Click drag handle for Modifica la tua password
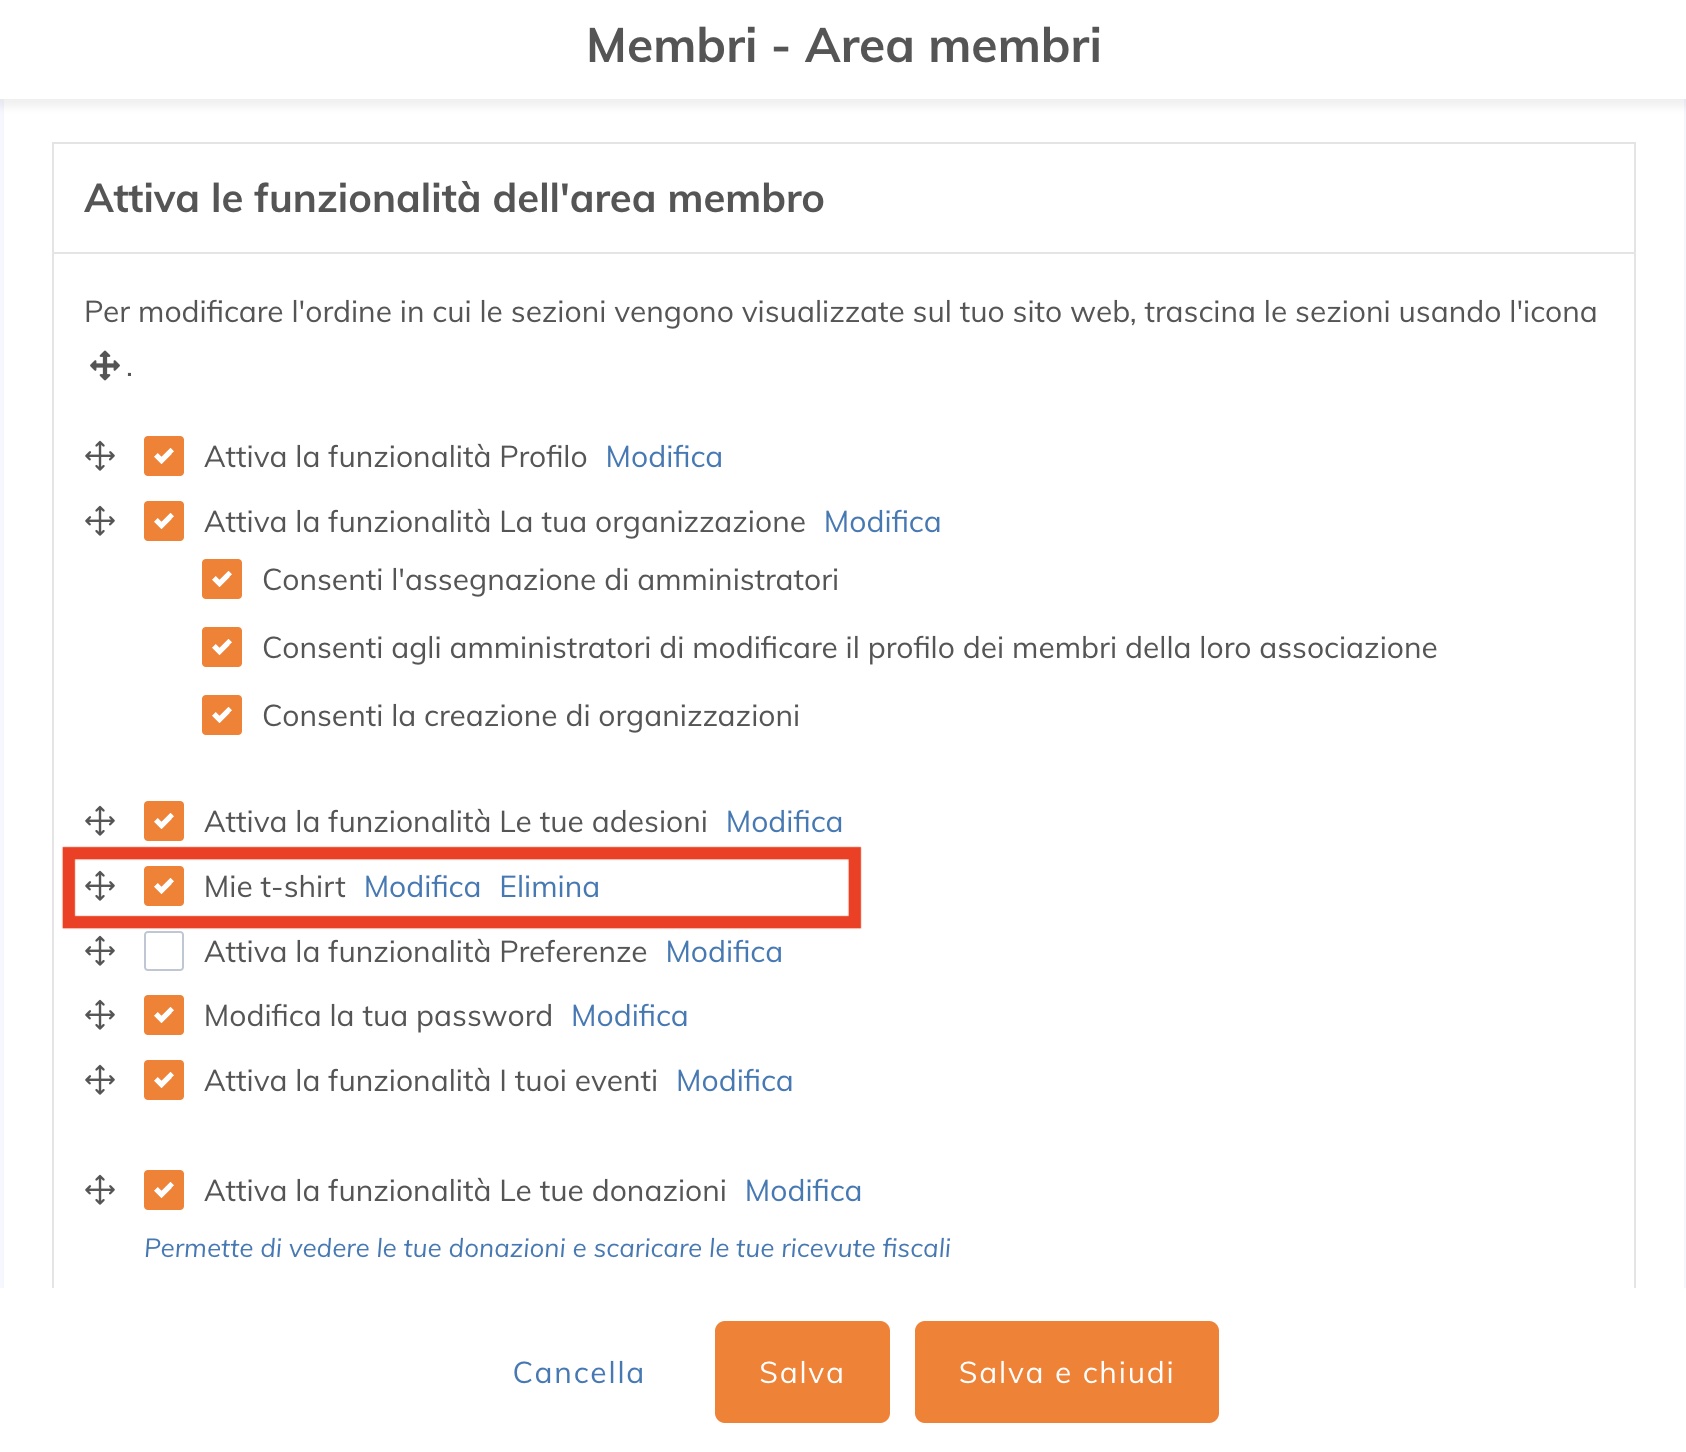 click(100, 1015)
